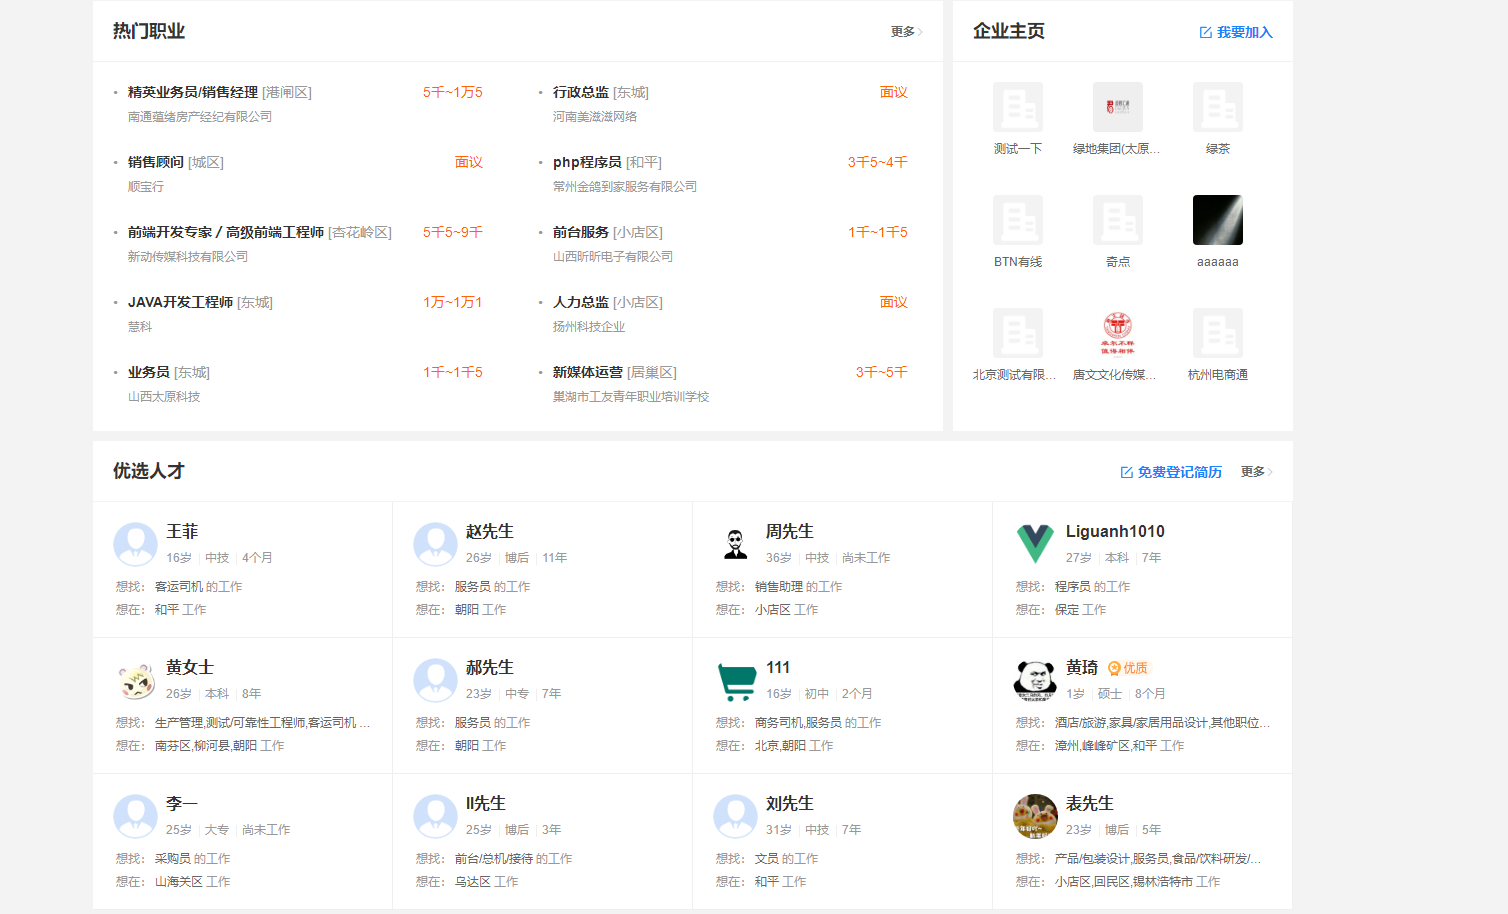
Task: Click ll先生's avatar icon
Action: click(x=435, y=817)
